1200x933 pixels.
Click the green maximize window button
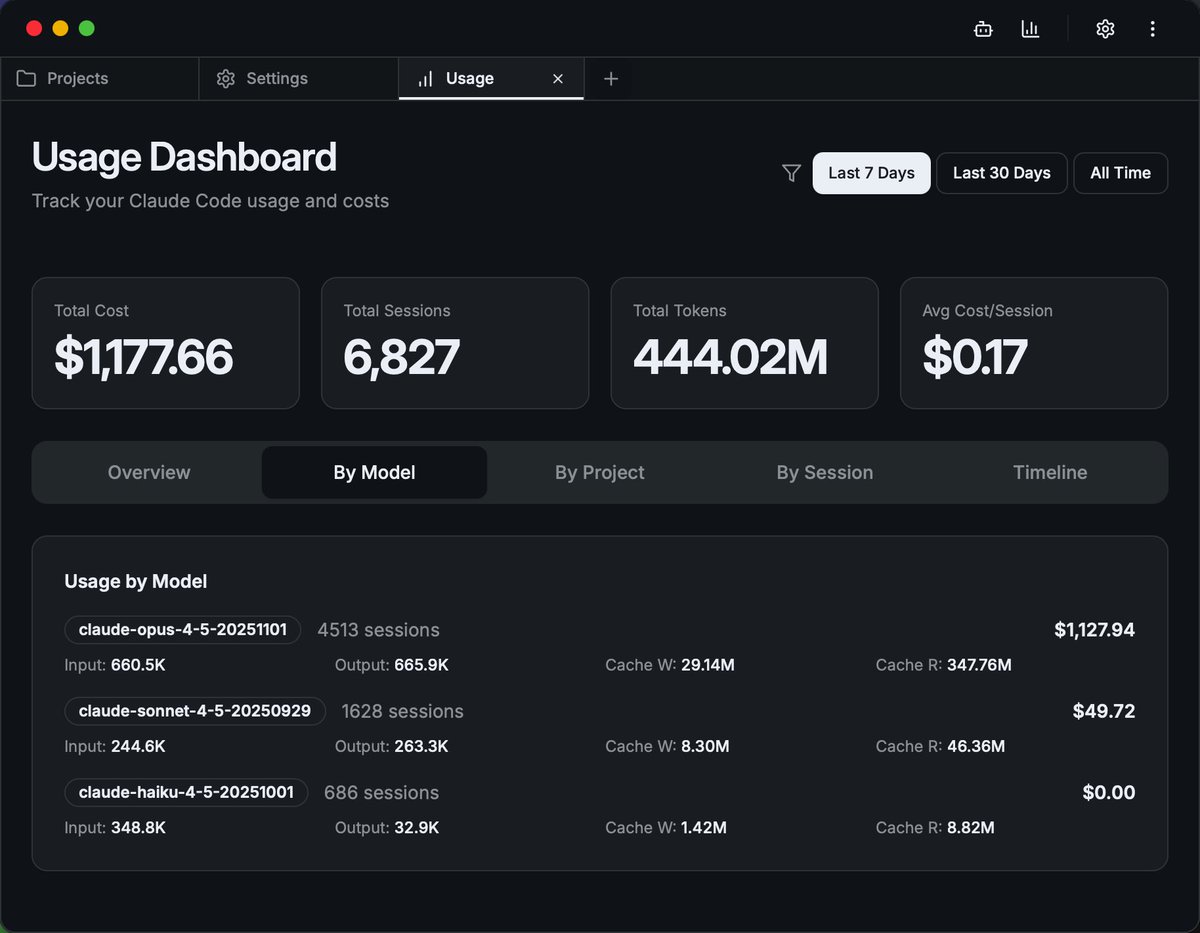pos(87,28)
